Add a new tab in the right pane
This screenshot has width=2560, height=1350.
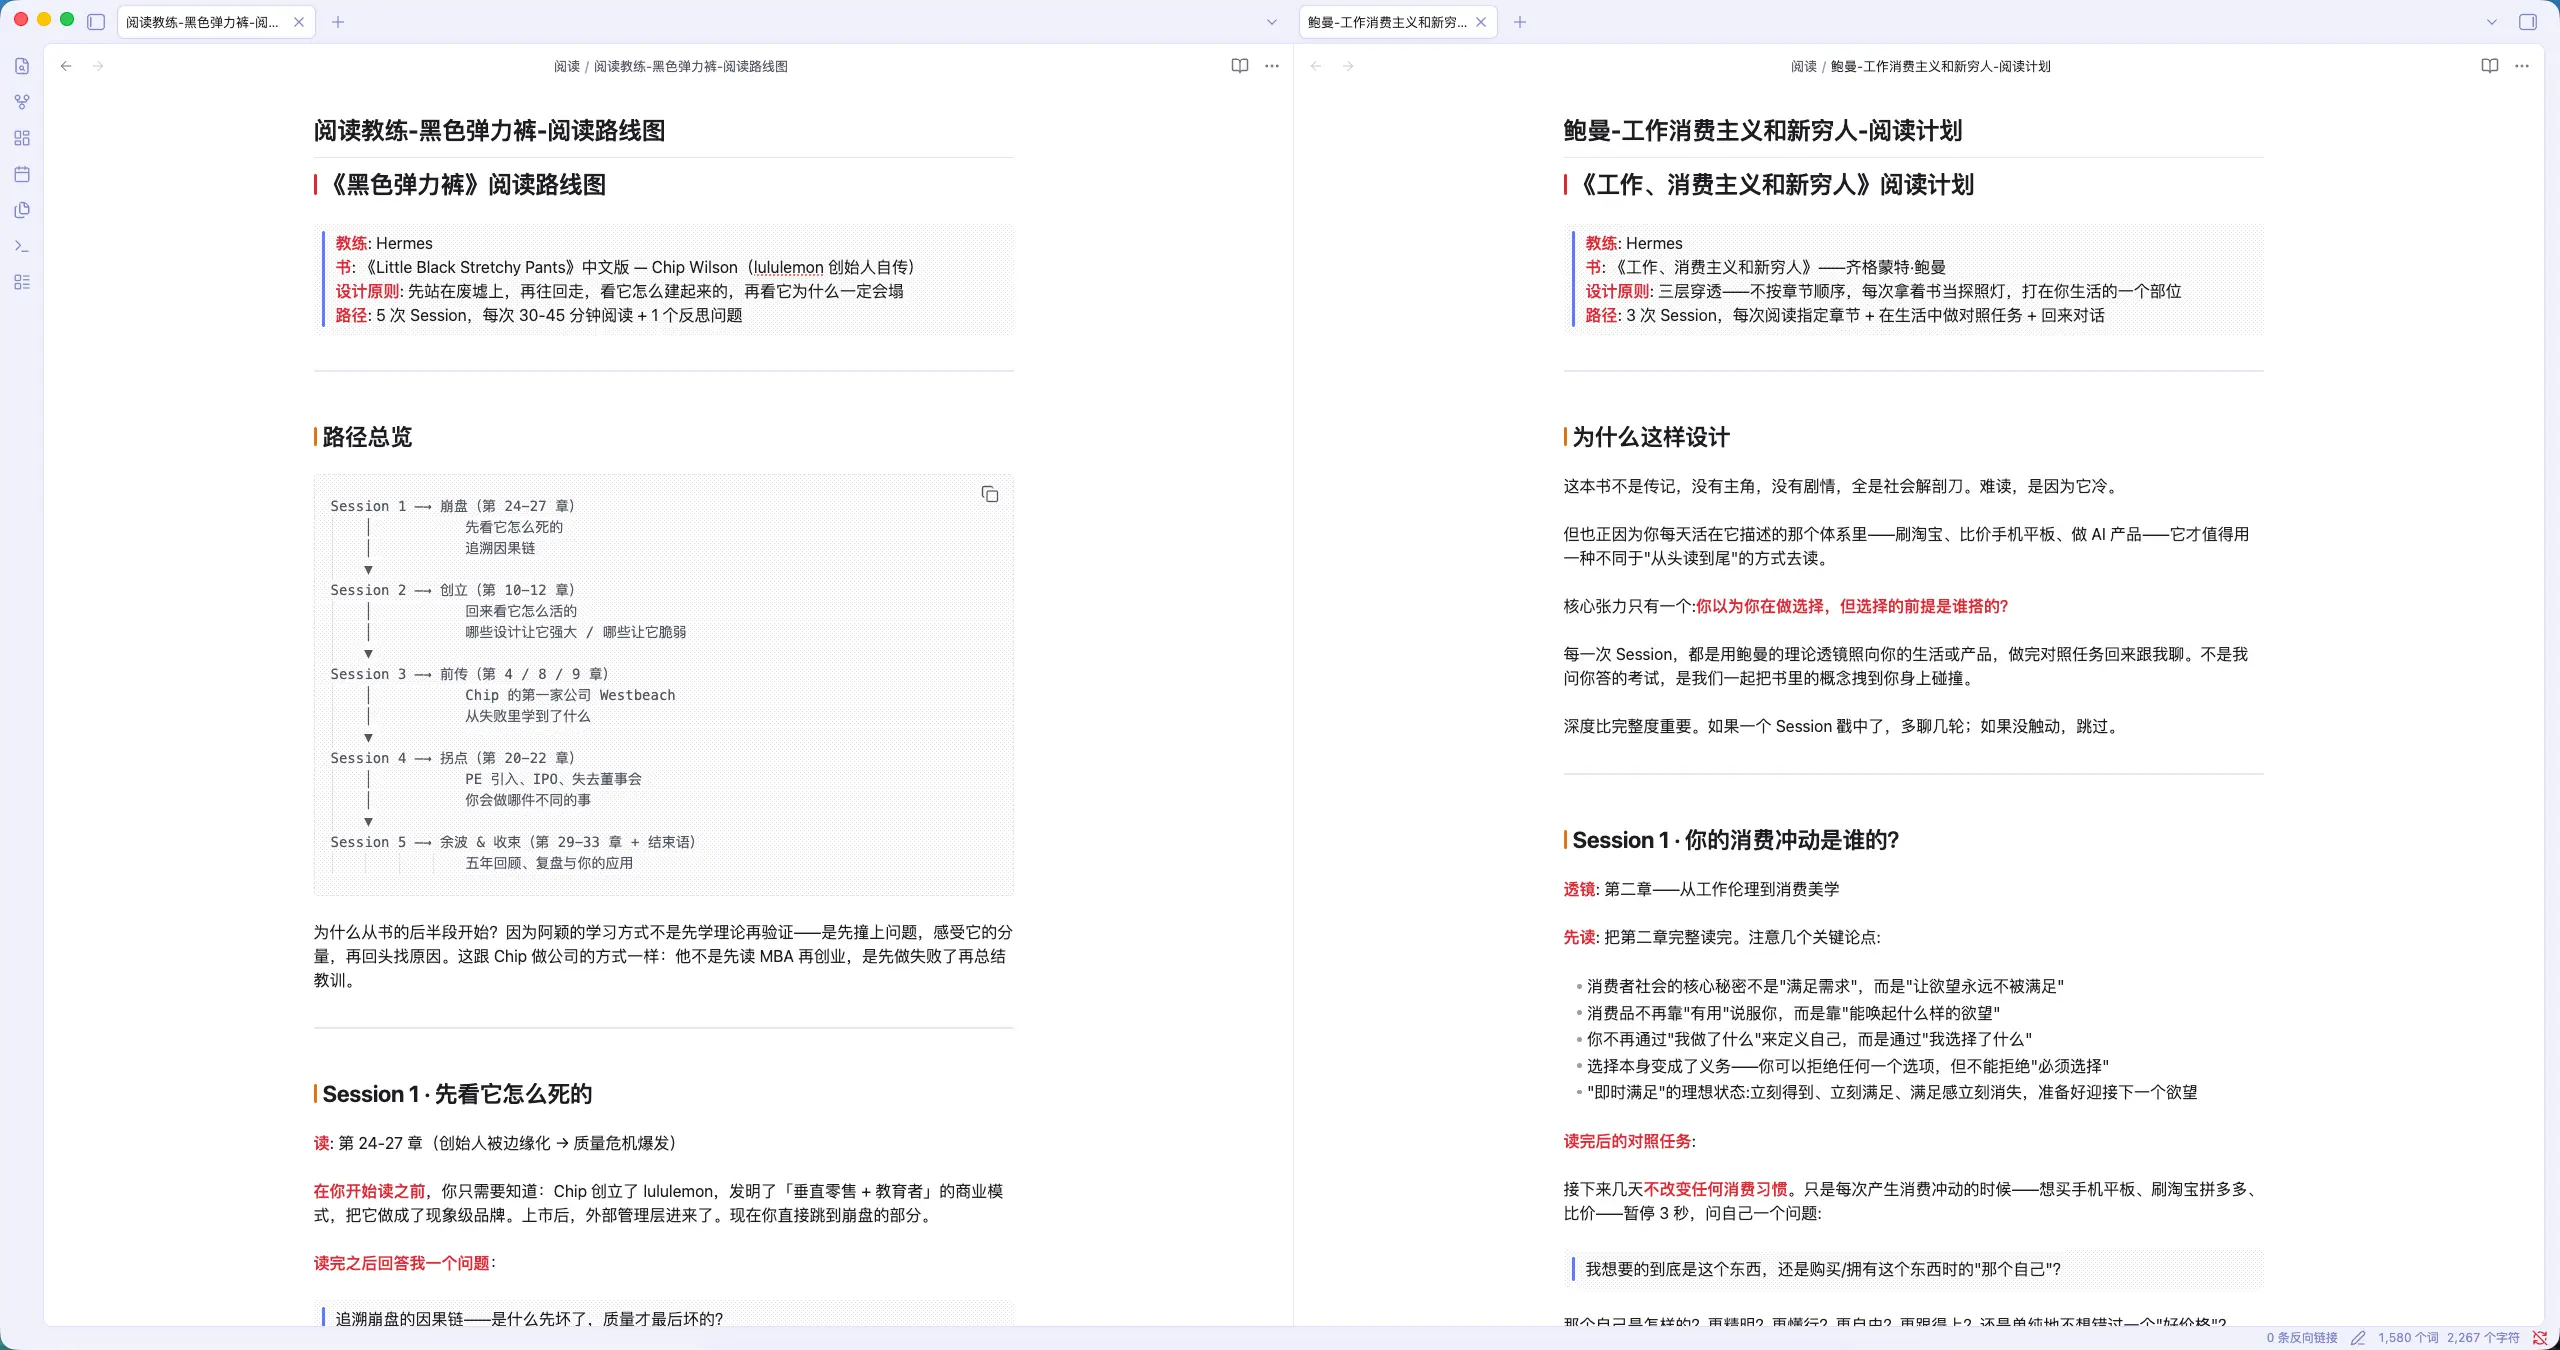tap(1520, 22)
